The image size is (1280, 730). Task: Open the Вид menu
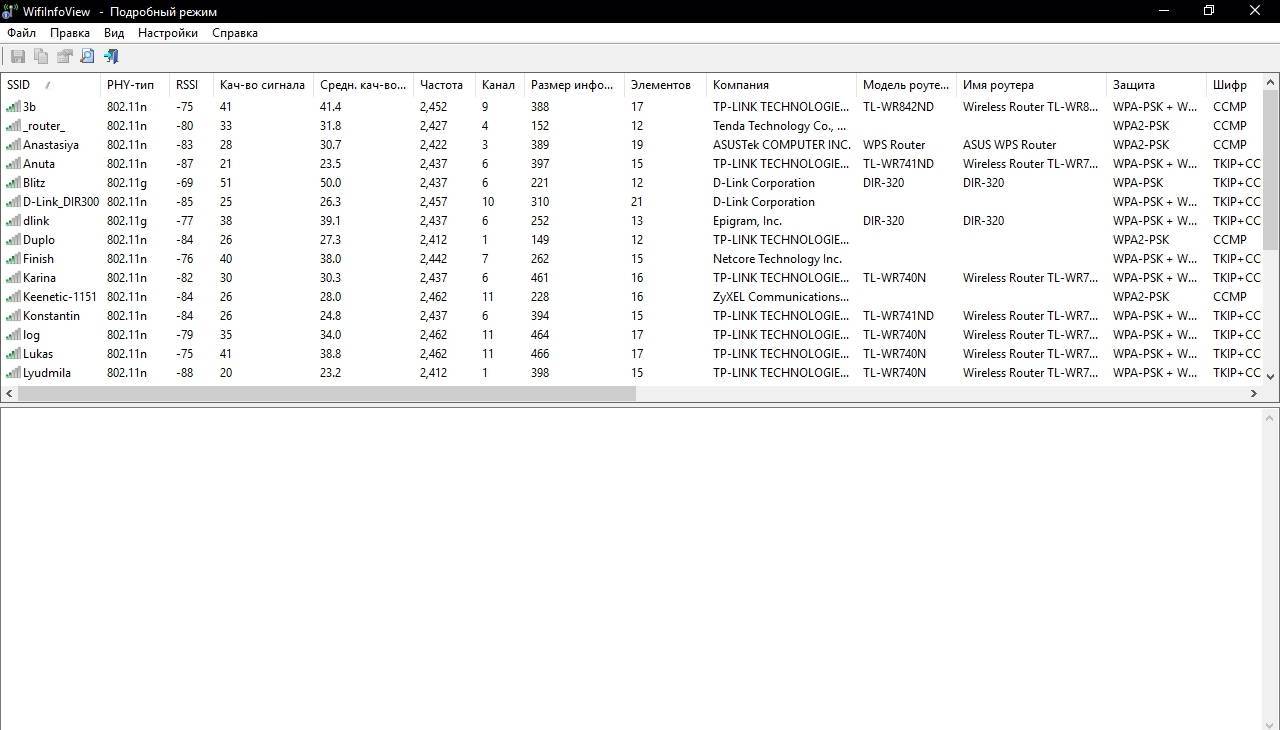pos(114,33)
